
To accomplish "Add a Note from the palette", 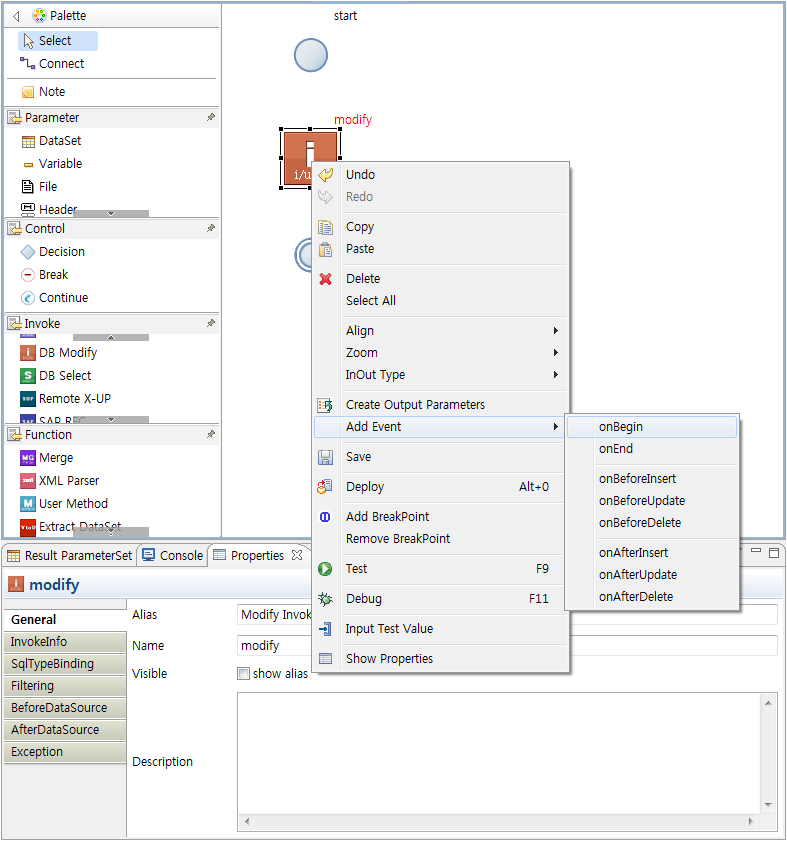I will click(51, 92).
